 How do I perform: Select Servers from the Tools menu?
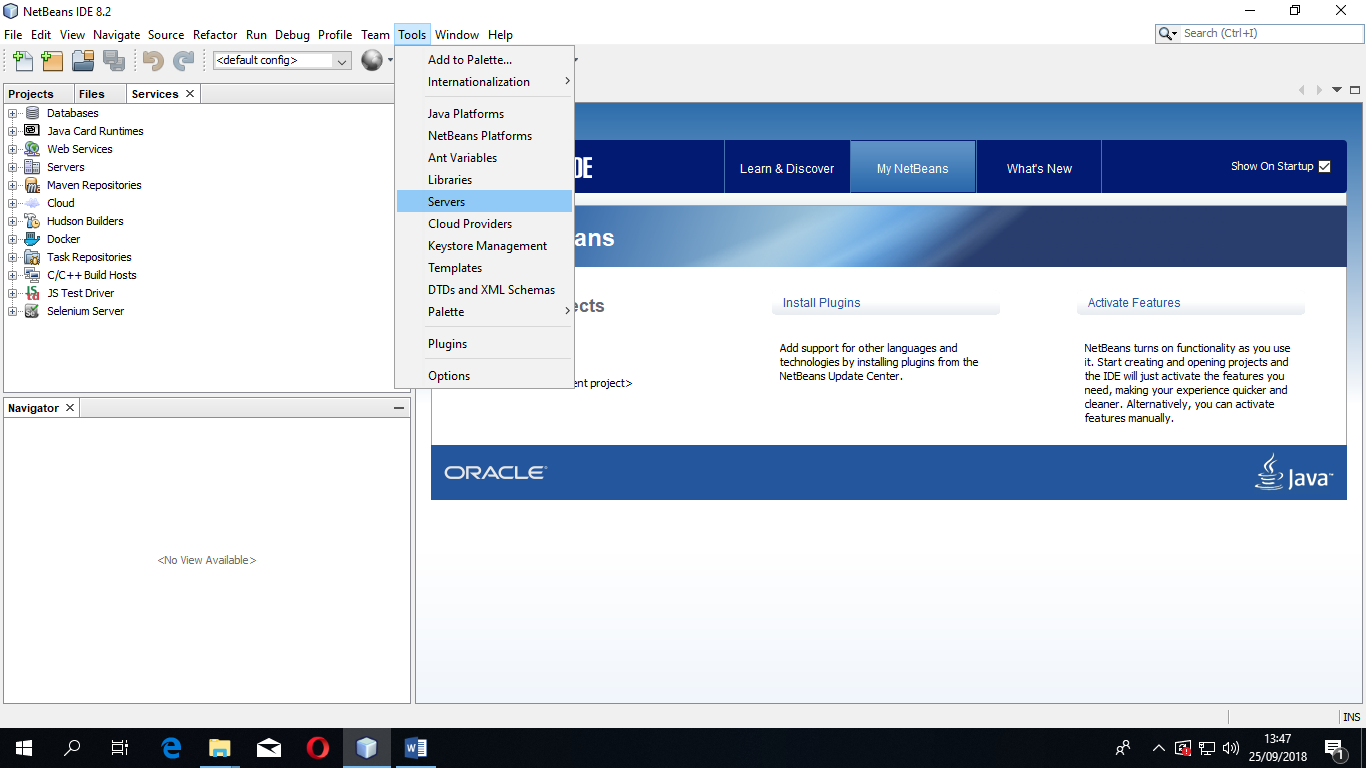[446, 201]
